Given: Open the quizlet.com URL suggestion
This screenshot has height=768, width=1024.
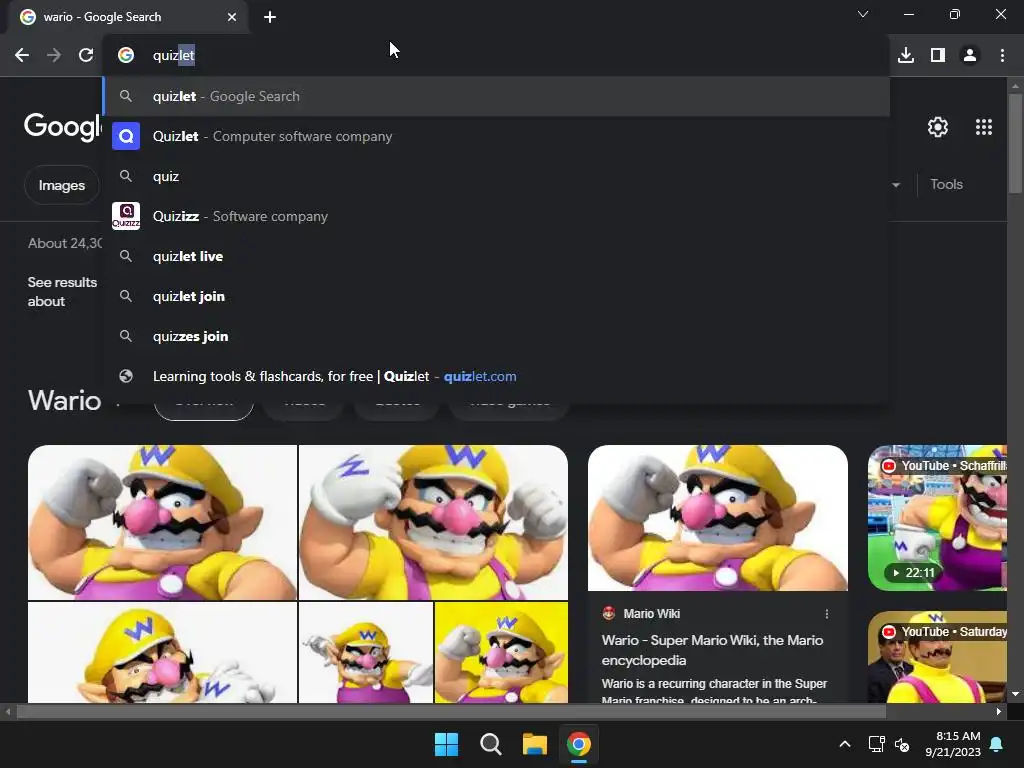Looking at the screenshot, I should 496,376.
